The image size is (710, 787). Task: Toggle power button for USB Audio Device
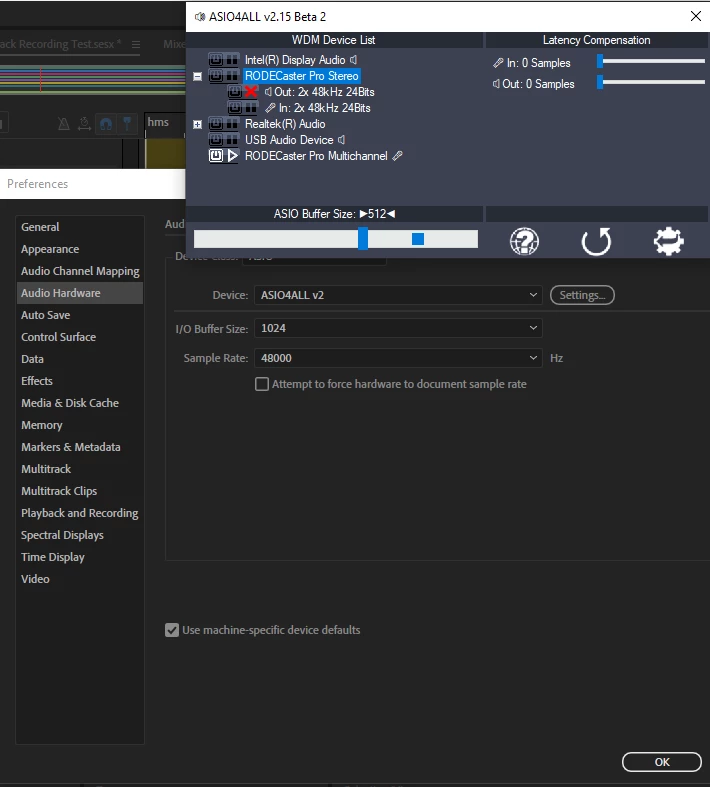tap(216, 140)
